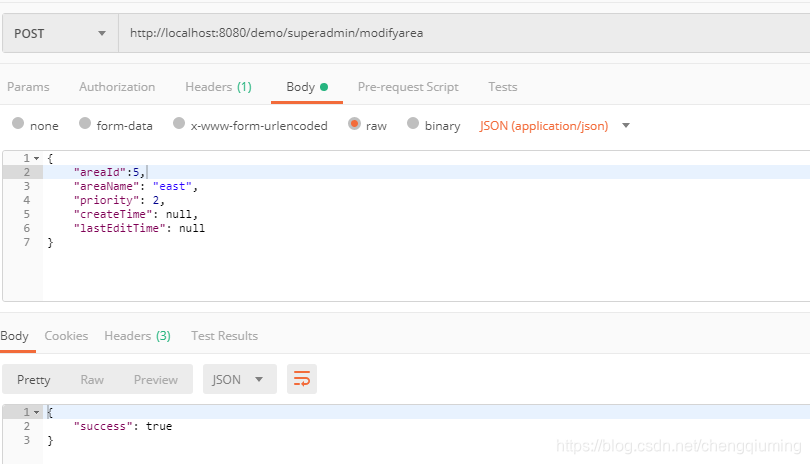
Task: Click line number 7 in request editor gutter
Action: [26, 242]
